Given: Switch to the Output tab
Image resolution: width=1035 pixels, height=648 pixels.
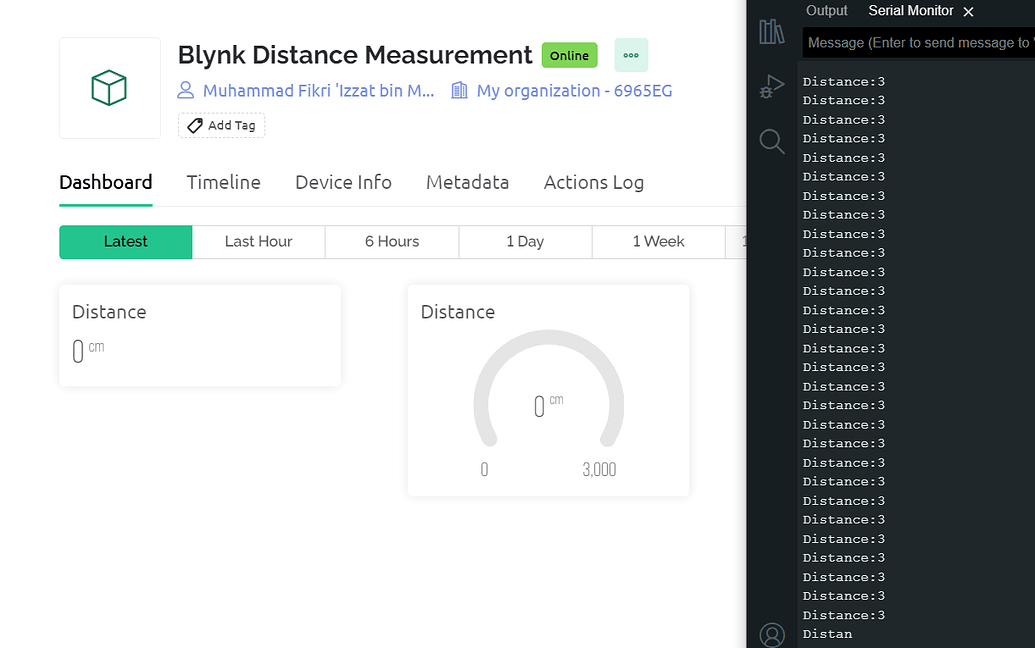Looking at the screenshot, I should click(x=826, y=10).
